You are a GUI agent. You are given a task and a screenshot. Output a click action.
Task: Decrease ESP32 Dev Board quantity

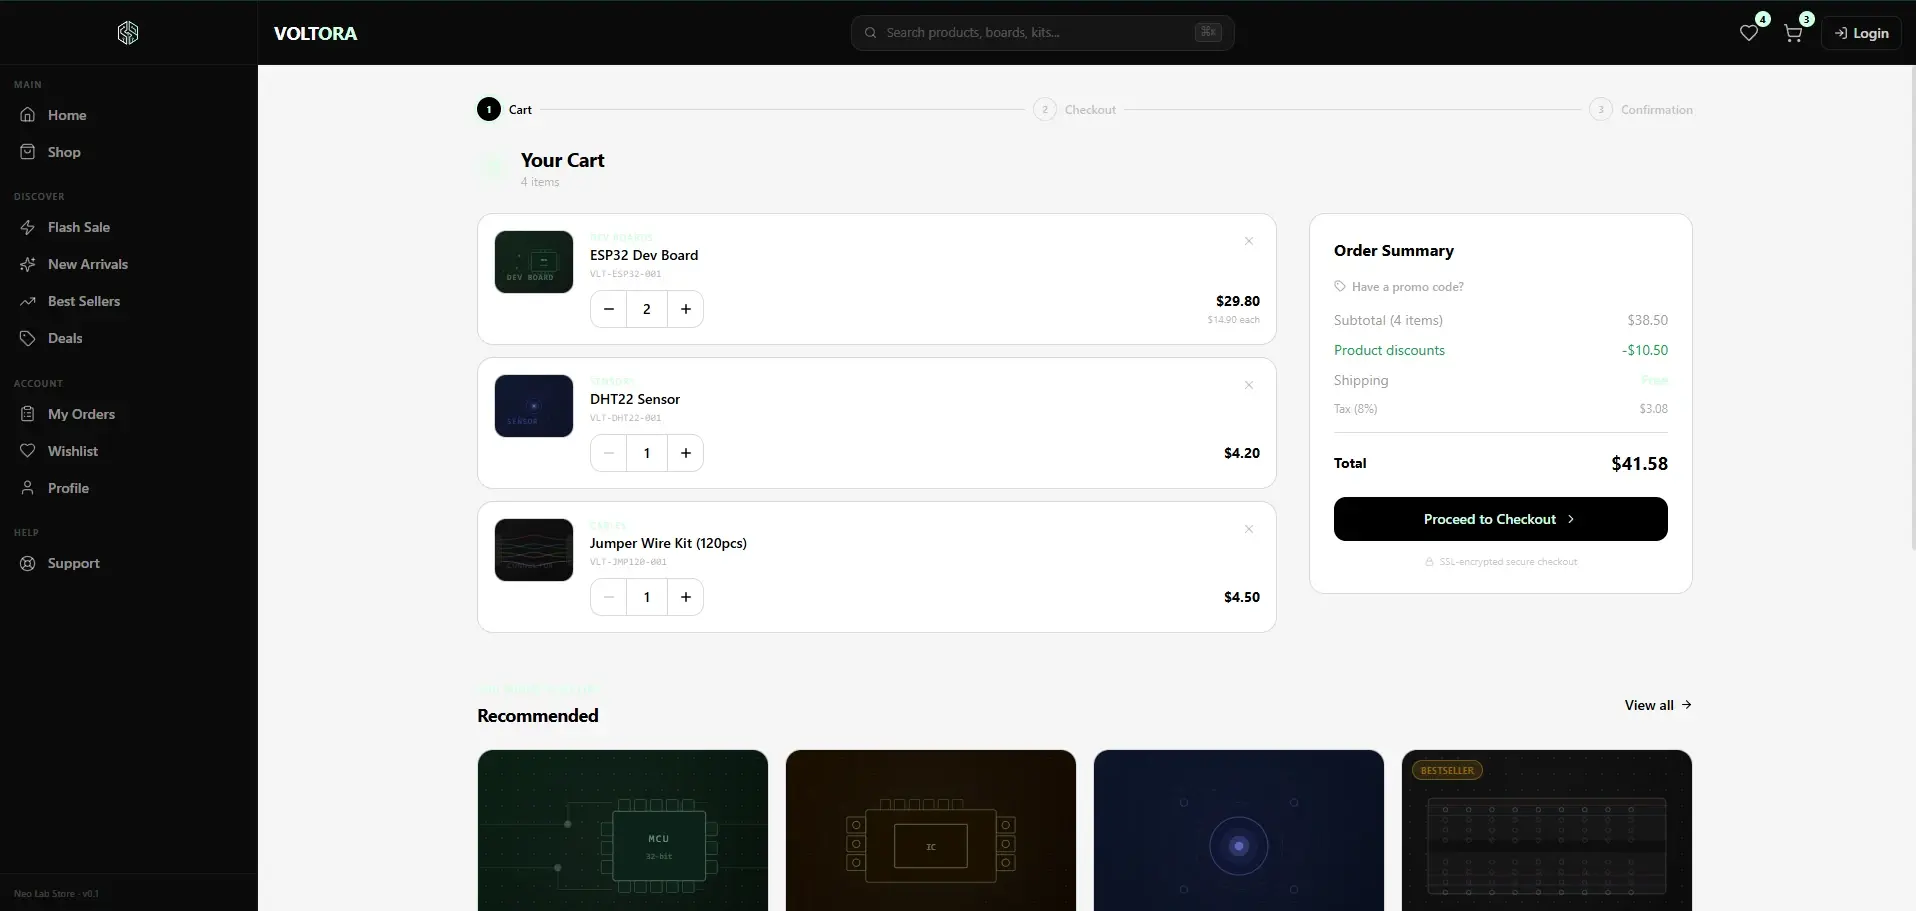click(x=609, y=309)
